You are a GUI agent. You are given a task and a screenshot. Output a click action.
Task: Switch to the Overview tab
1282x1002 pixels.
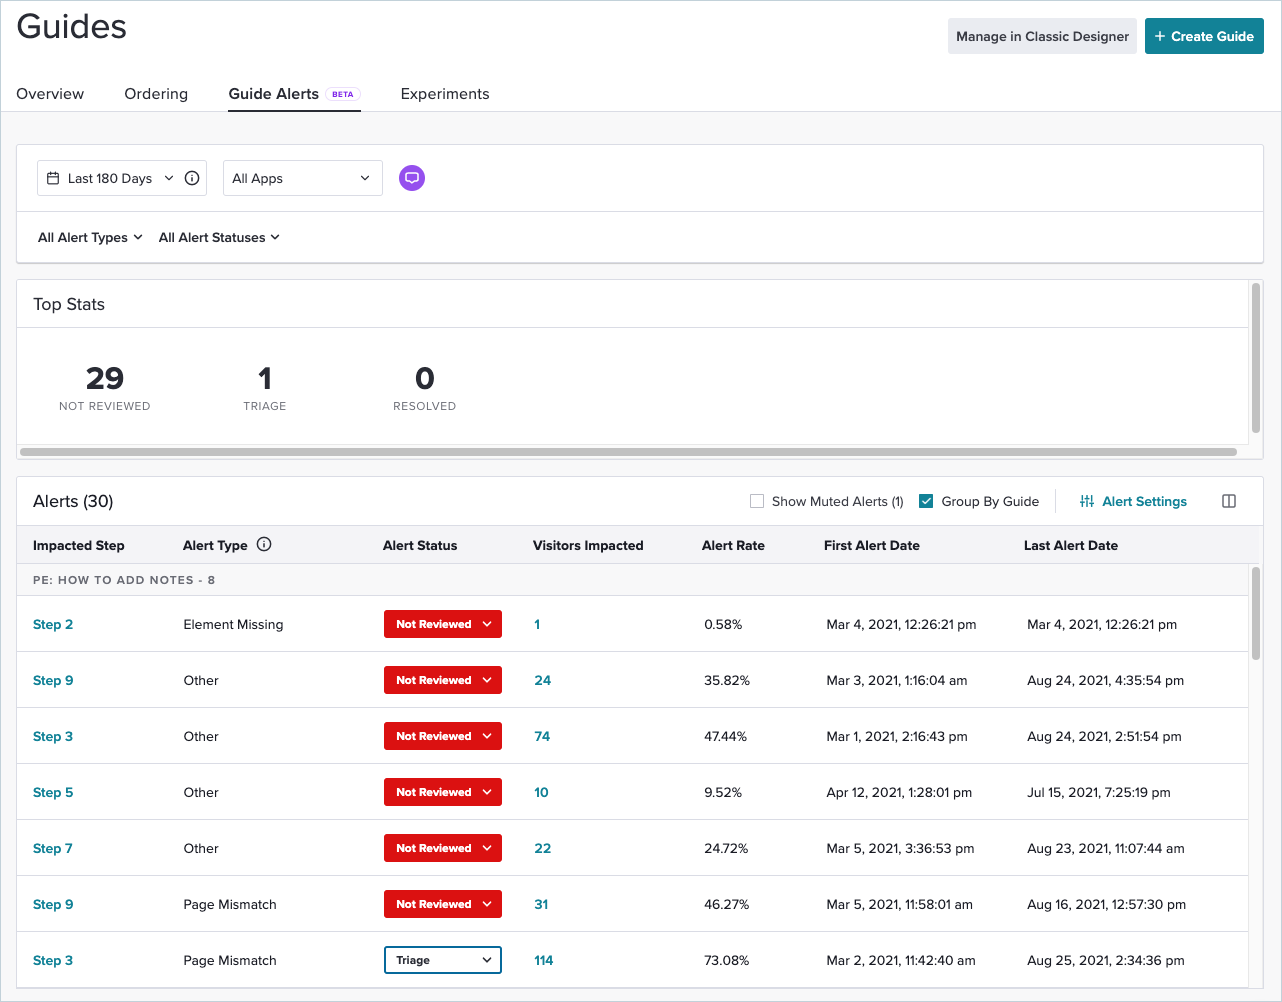pos(50,94)
